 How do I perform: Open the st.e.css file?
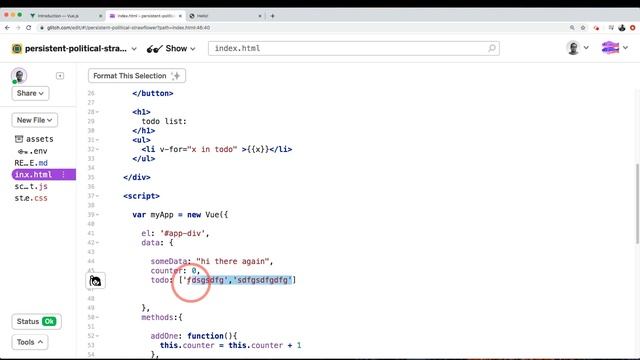coord(31,198)
